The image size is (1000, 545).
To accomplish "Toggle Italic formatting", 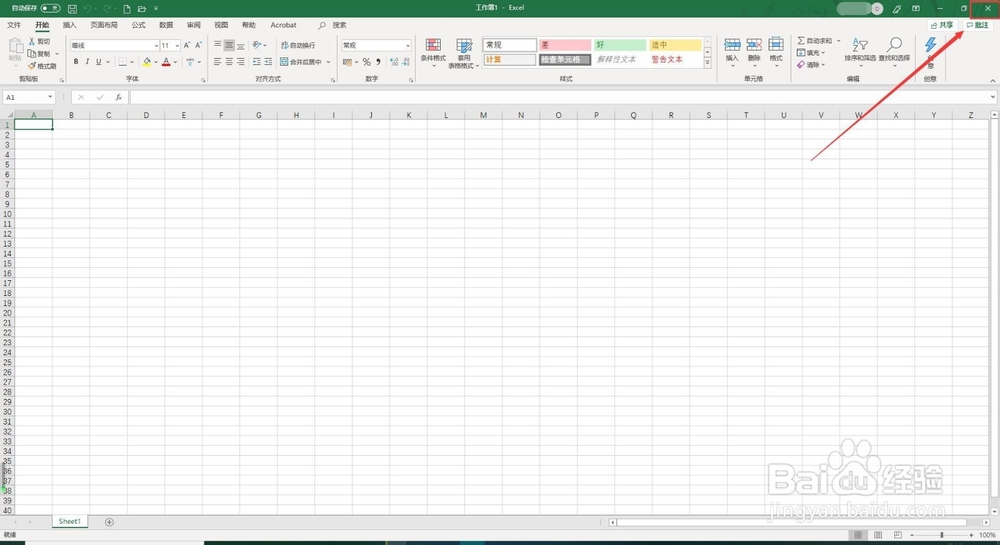I will (x=87, y=62).
